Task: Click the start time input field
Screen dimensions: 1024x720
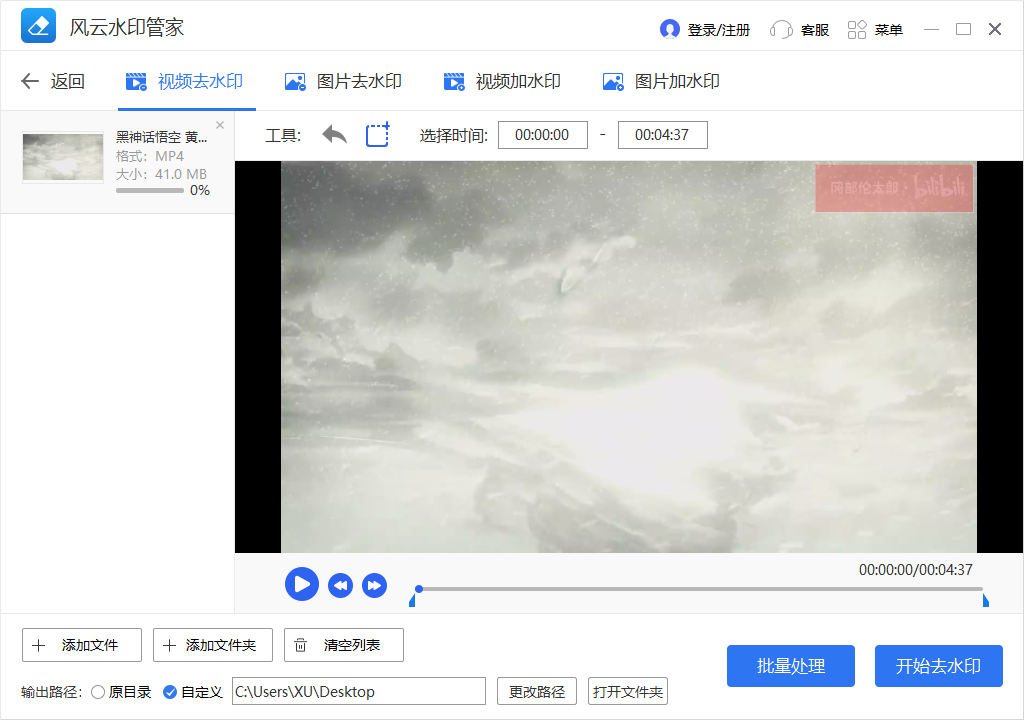Action: pos(543,134)
